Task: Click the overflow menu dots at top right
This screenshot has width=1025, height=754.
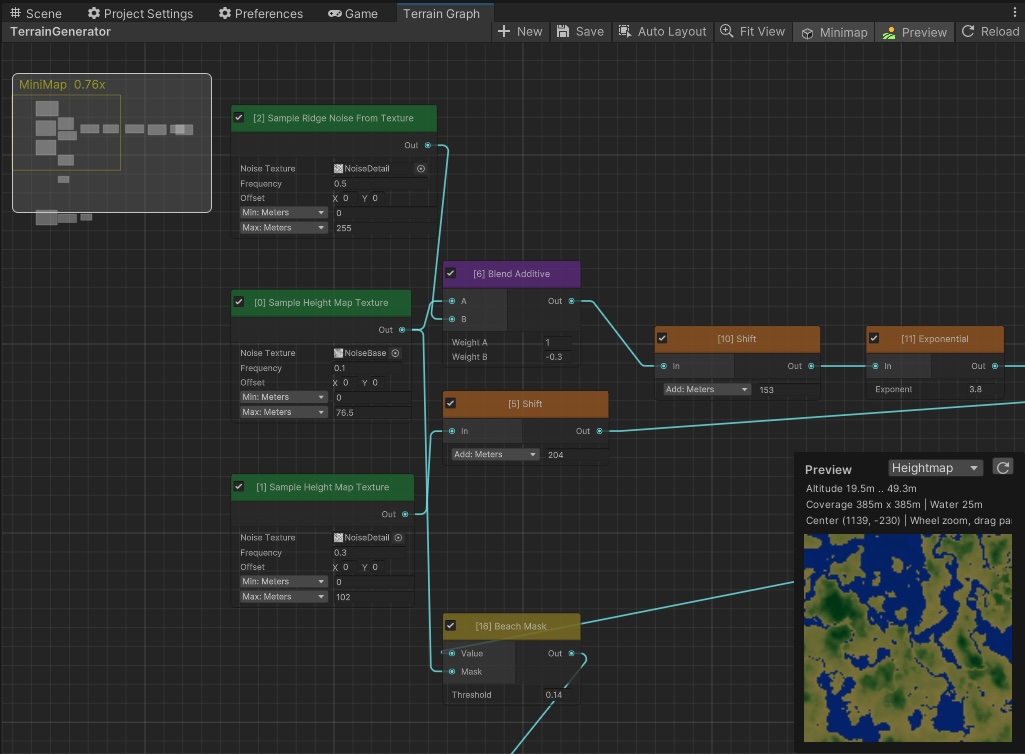Action: point(1015,10)
